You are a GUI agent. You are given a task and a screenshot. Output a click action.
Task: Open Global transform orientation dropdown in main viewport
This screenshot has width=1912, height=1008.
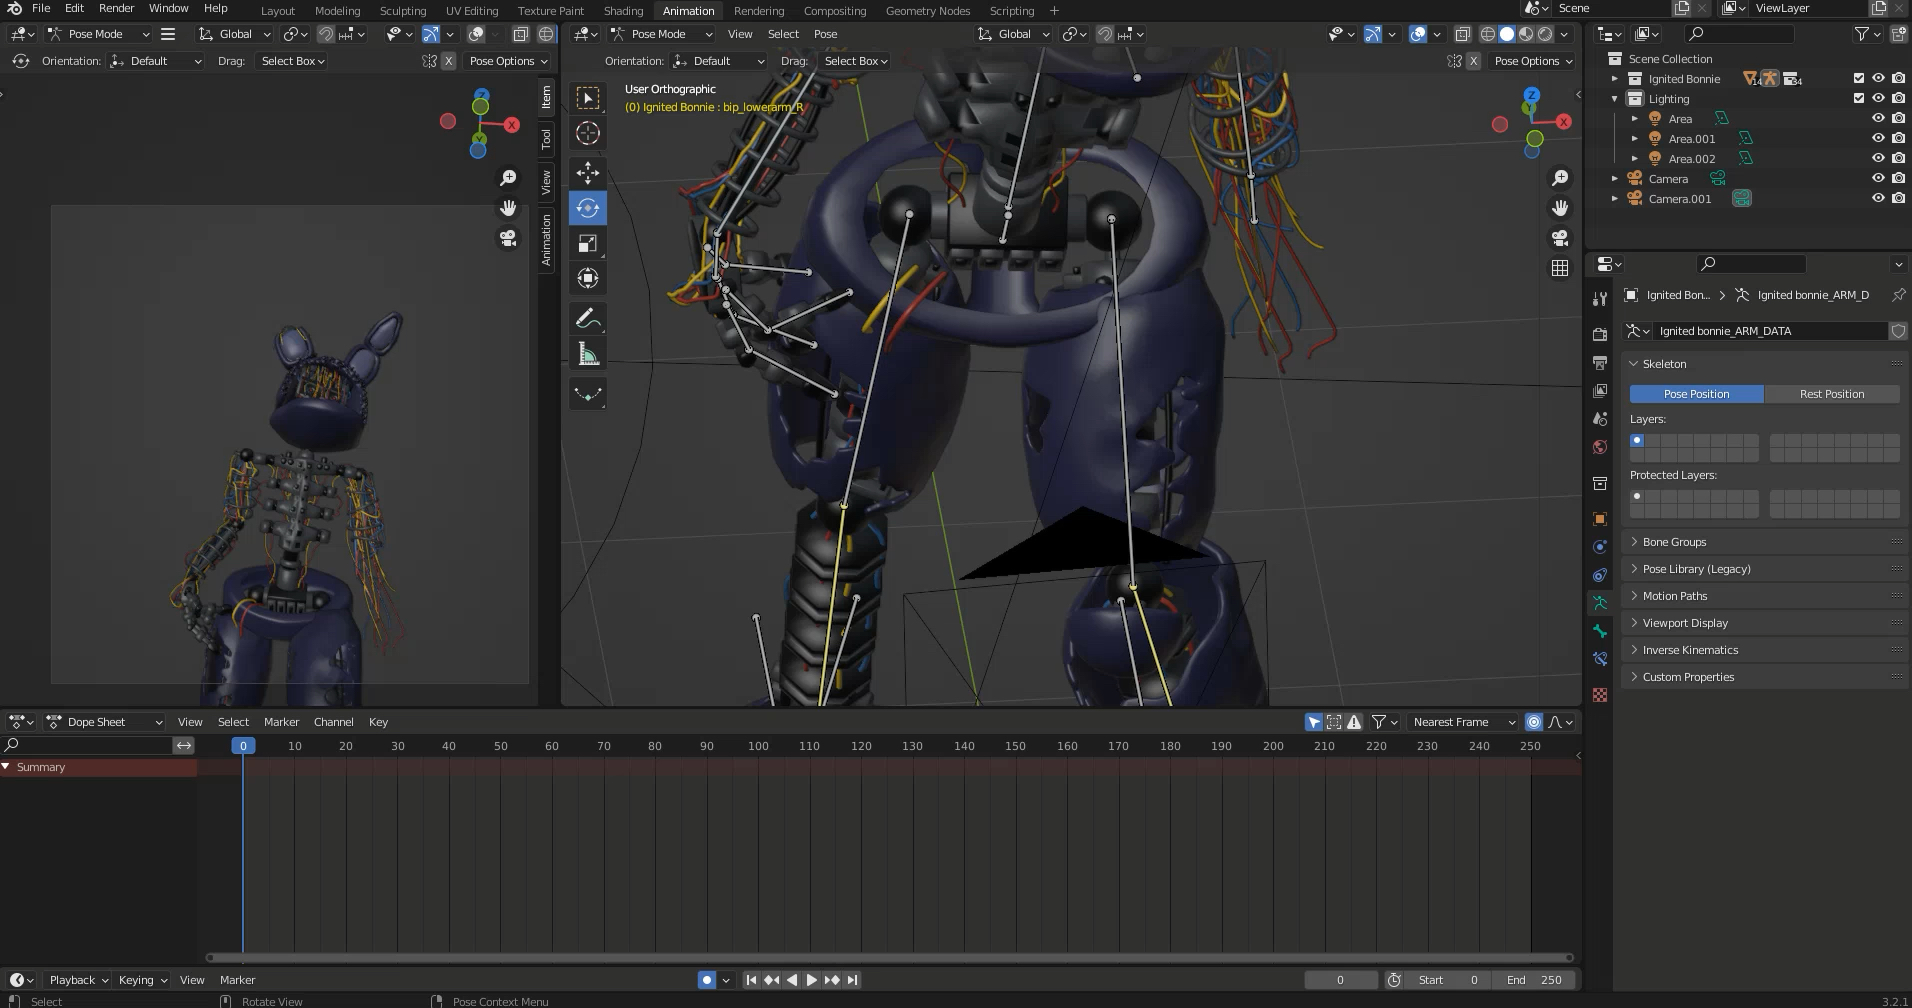[x=1014, y=34]
